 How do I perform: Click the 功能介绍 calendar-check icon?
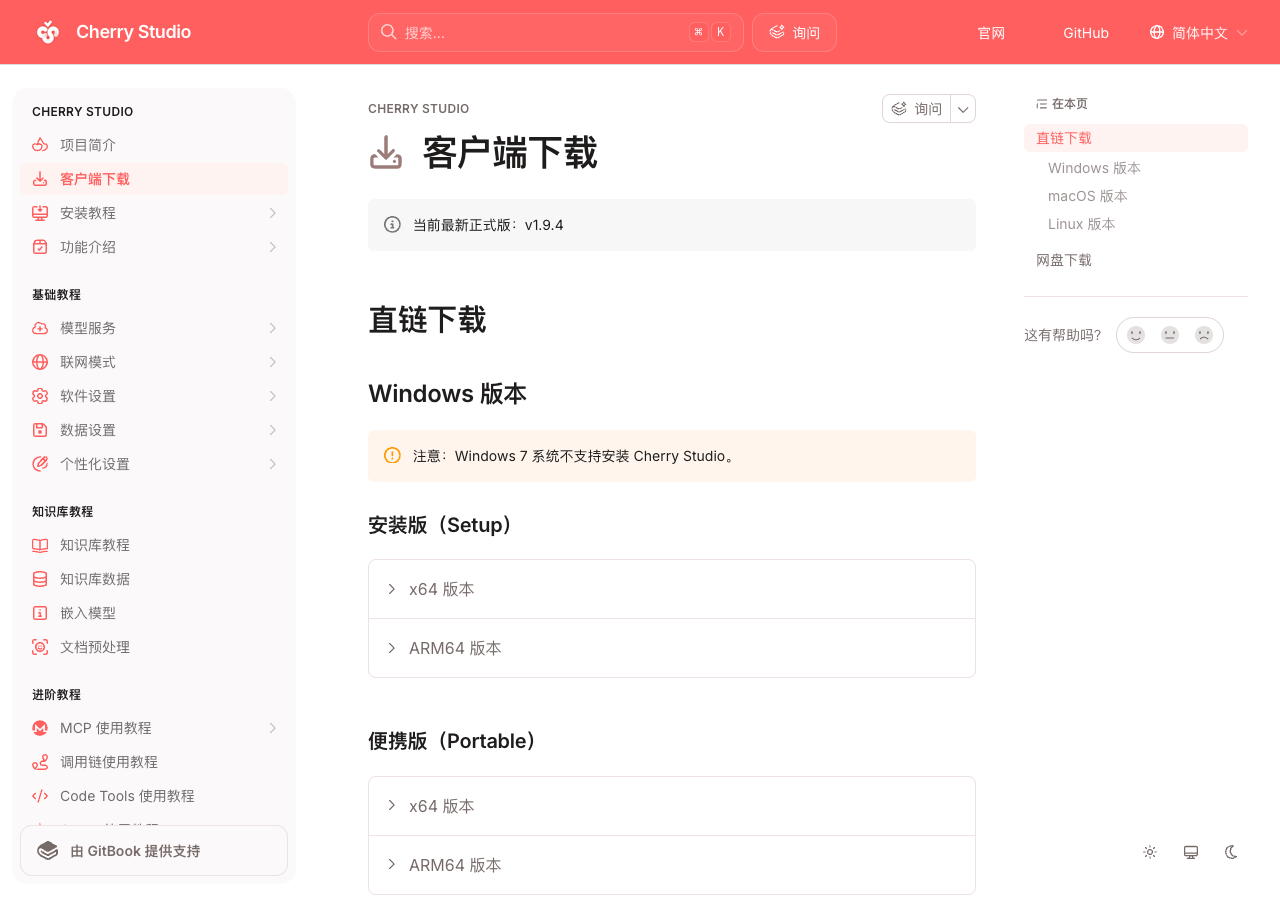(40, 247)
